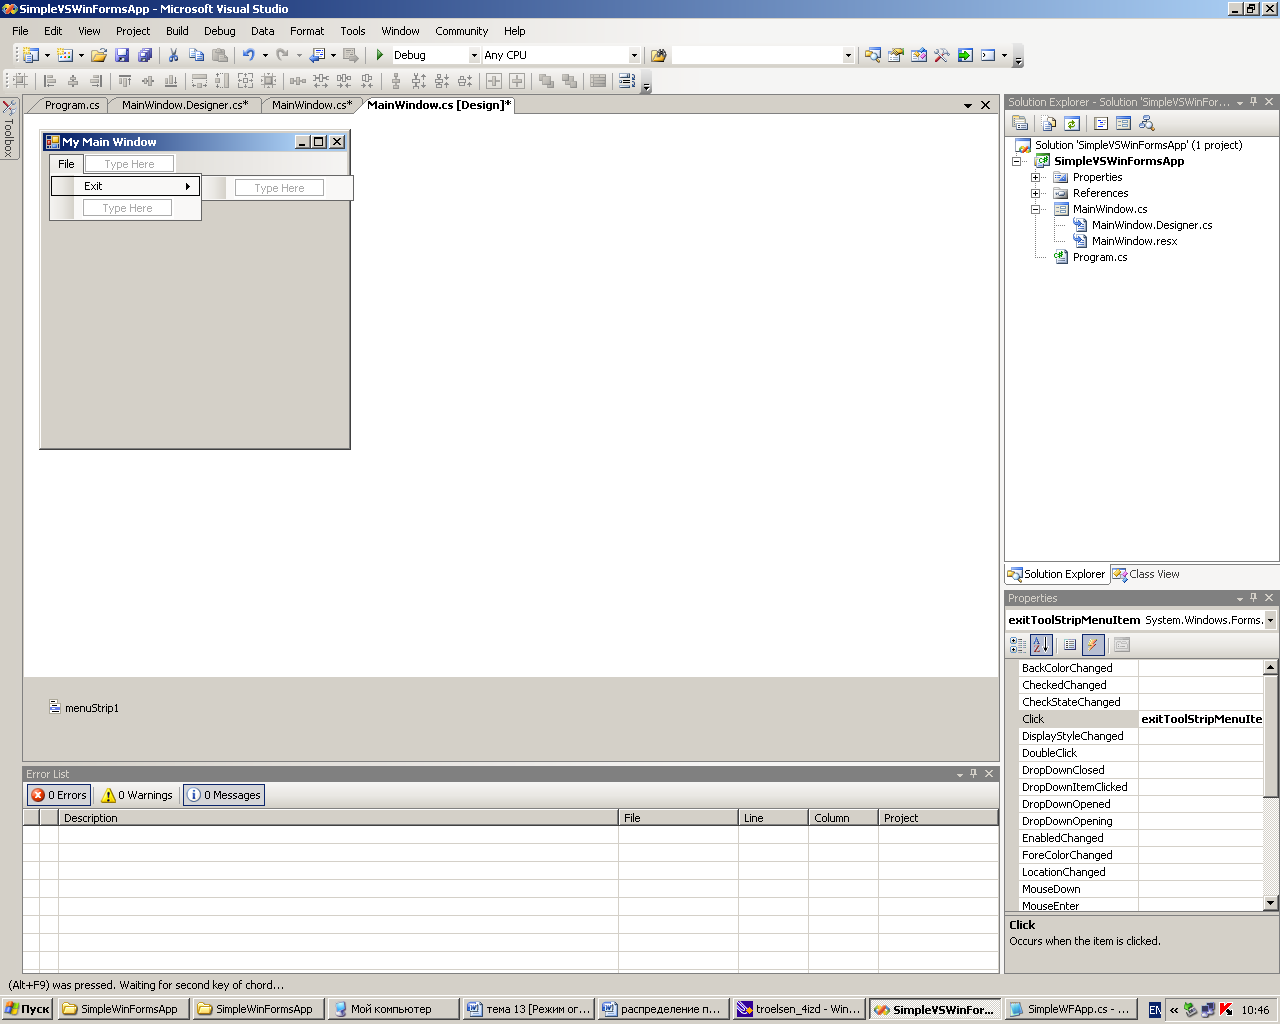The width and height of the screenshot is (1280, 1024).
Task: Open the Community menu
Action: tap(462, 31)
